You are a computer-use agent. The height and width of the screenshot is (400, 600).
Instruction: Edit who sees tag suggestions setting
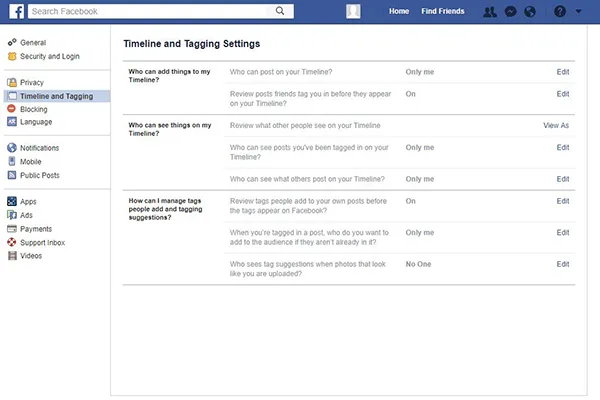click(562, 264)
